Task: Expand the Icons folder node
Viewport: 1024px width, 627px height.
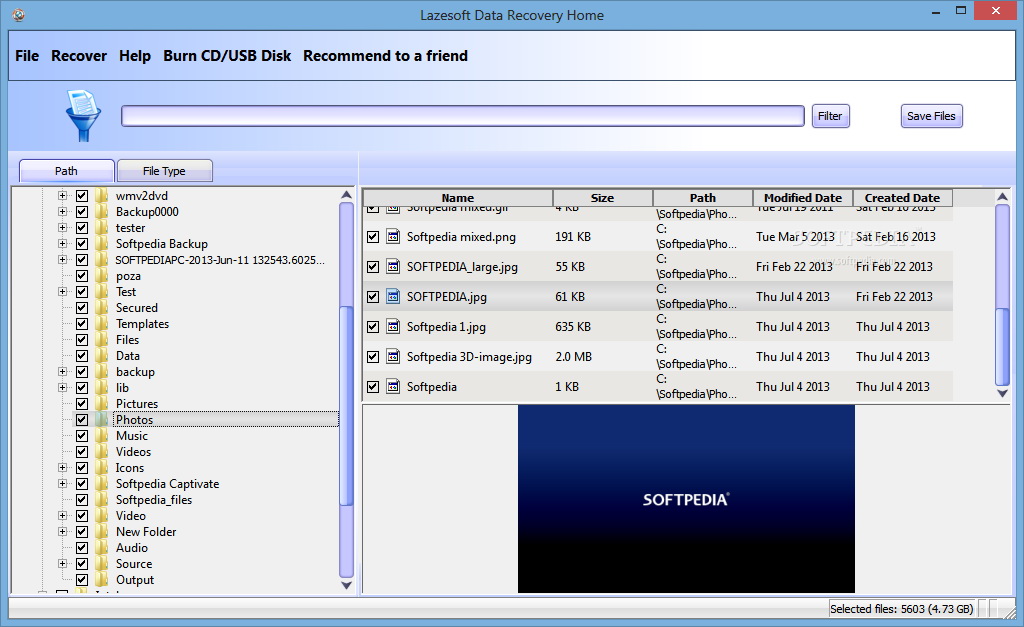Action: pyautogui.click(x=62, y=468)
